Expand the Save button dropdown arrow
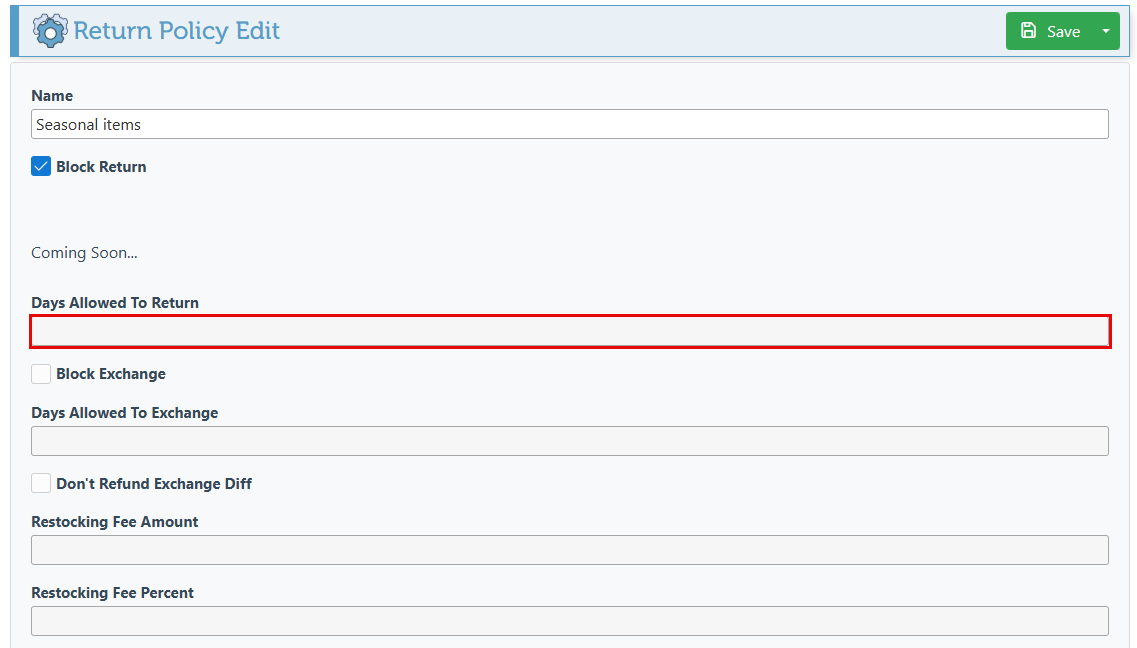The image size is (1137, 648). pyautogui.click(x=1106, y=31)
